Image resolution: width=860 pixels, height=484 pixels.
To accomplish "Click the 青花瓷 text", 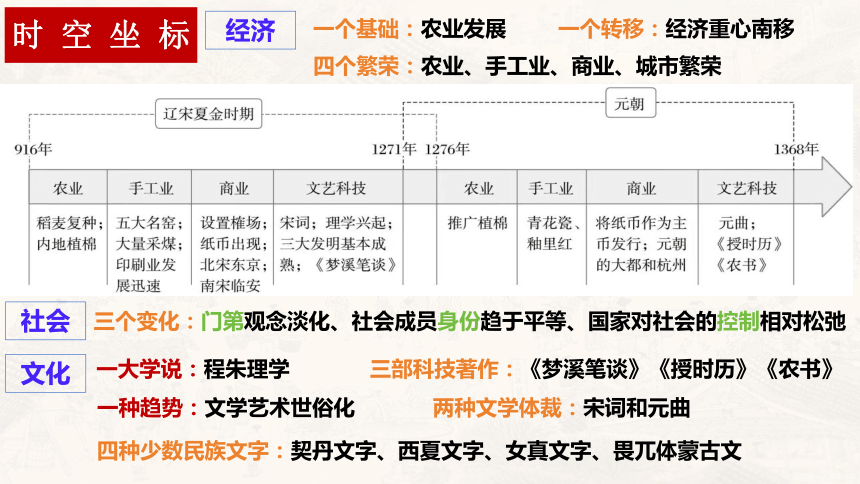I will pos(549,223).
